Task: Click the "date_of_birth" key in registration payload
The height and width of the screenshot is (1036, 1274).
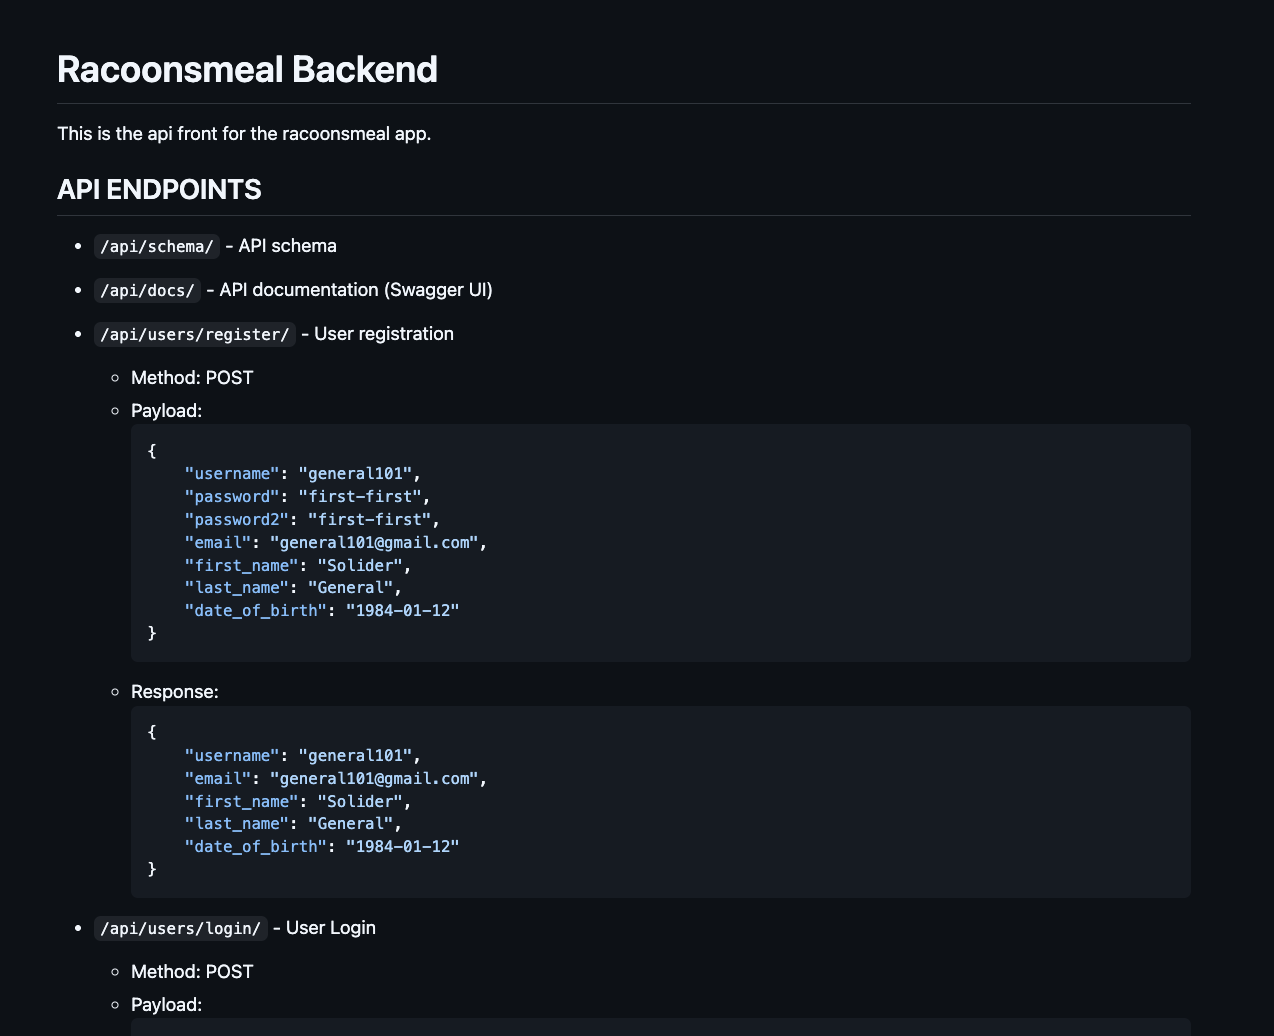Action: pos(255,610)
